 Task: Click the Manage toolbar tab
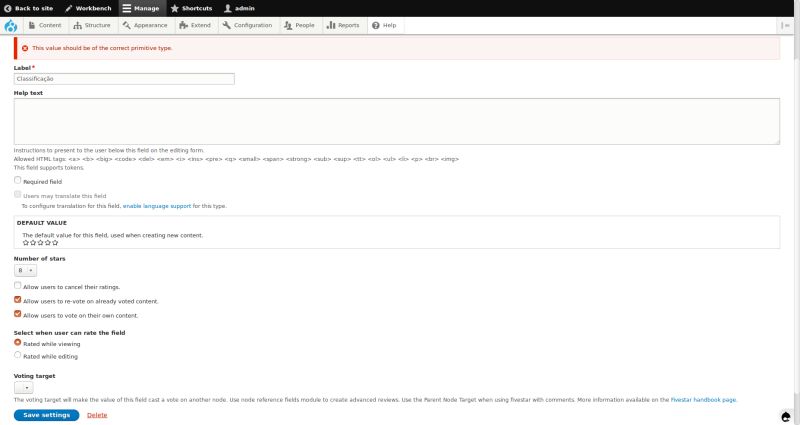pos(142,8)
